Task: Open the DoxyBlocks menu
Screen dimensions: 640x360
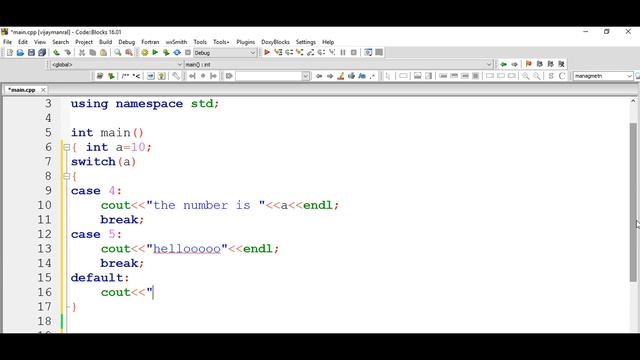Action: (x=275, y=42)
